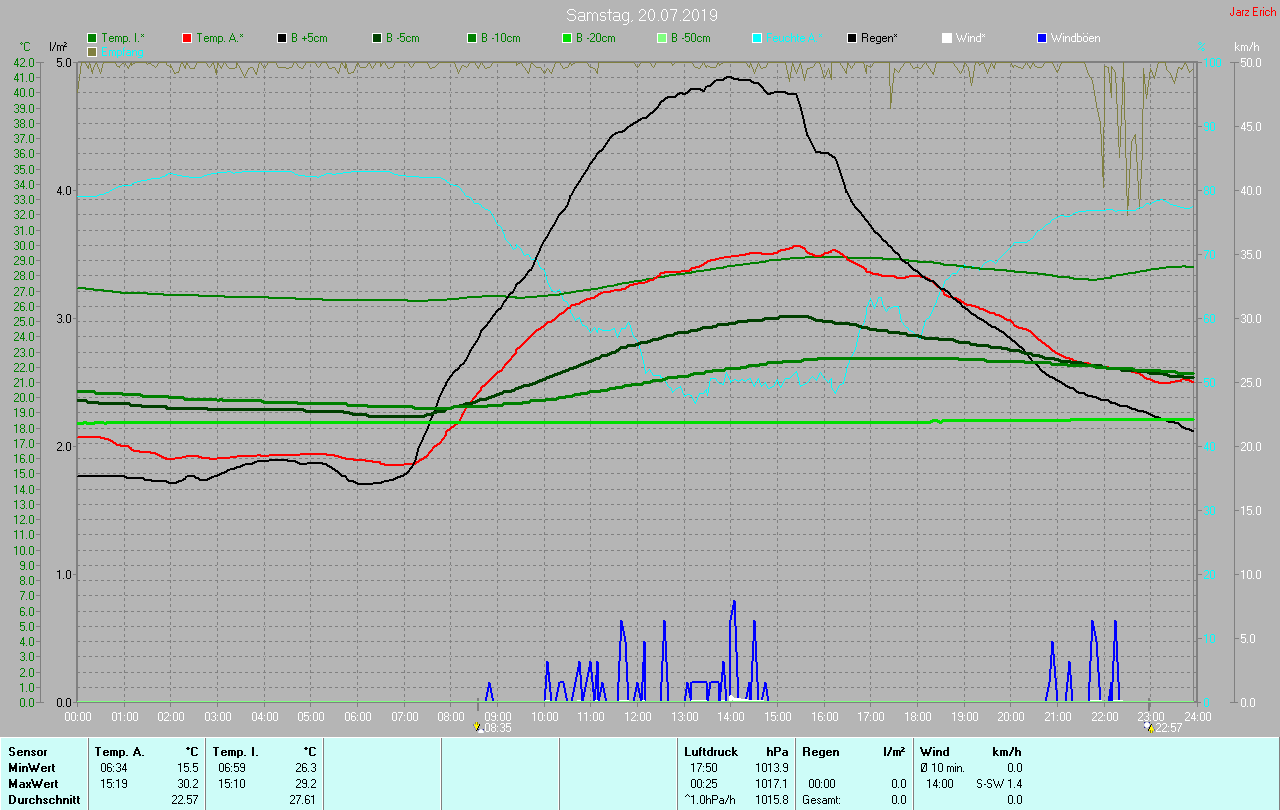Image resolution: width=1280 pixels, height=810 pixels.
Task: Click the 12:00 label on time axis
Action: point(637,716)
